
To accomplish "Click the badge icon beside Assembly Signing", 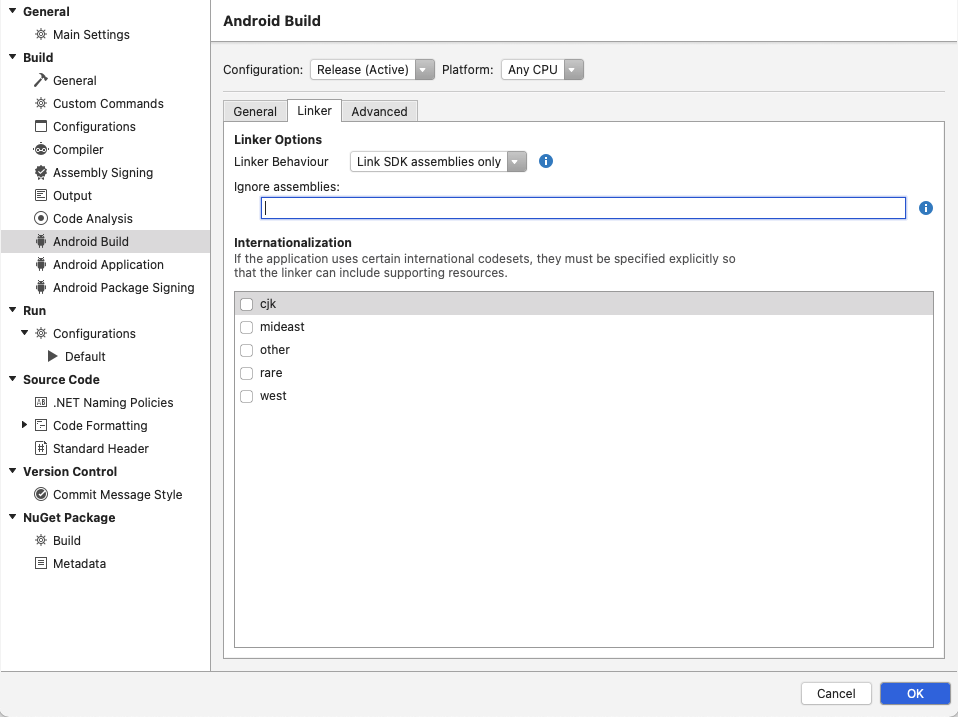I will [40, 172].
